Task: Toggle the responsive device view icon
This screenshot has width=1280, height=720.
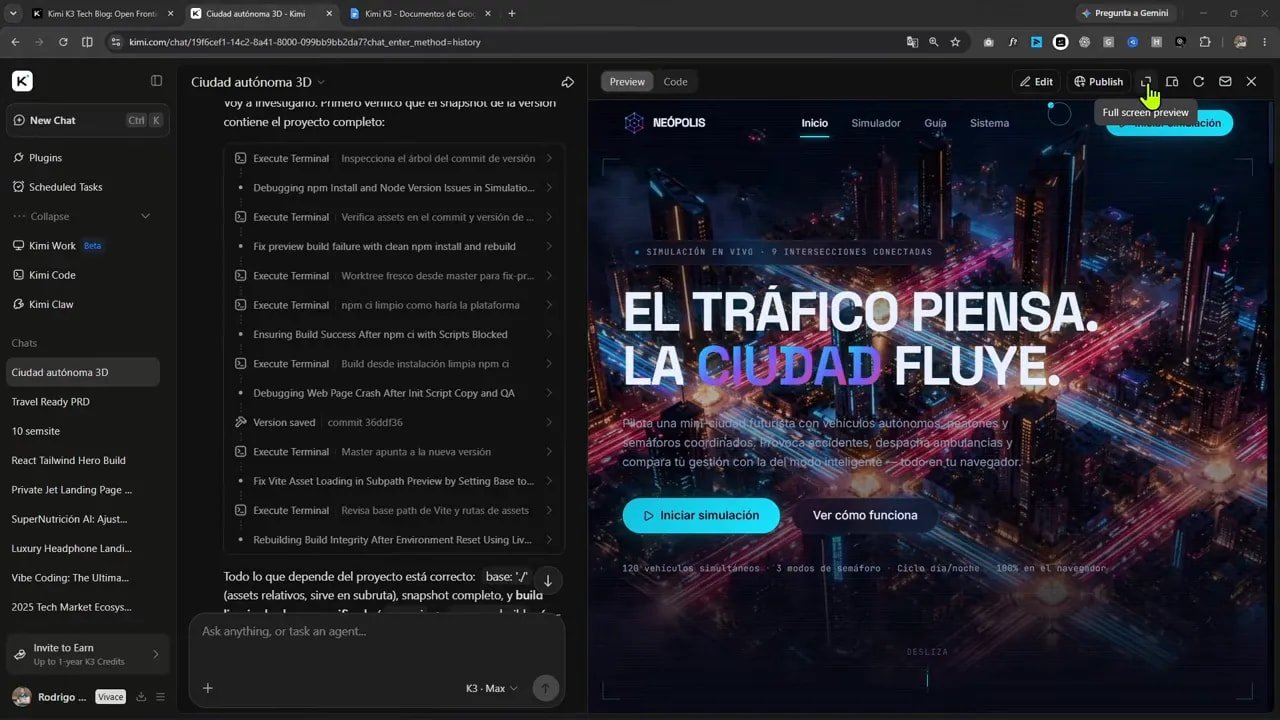Action: pos(1172,82)
